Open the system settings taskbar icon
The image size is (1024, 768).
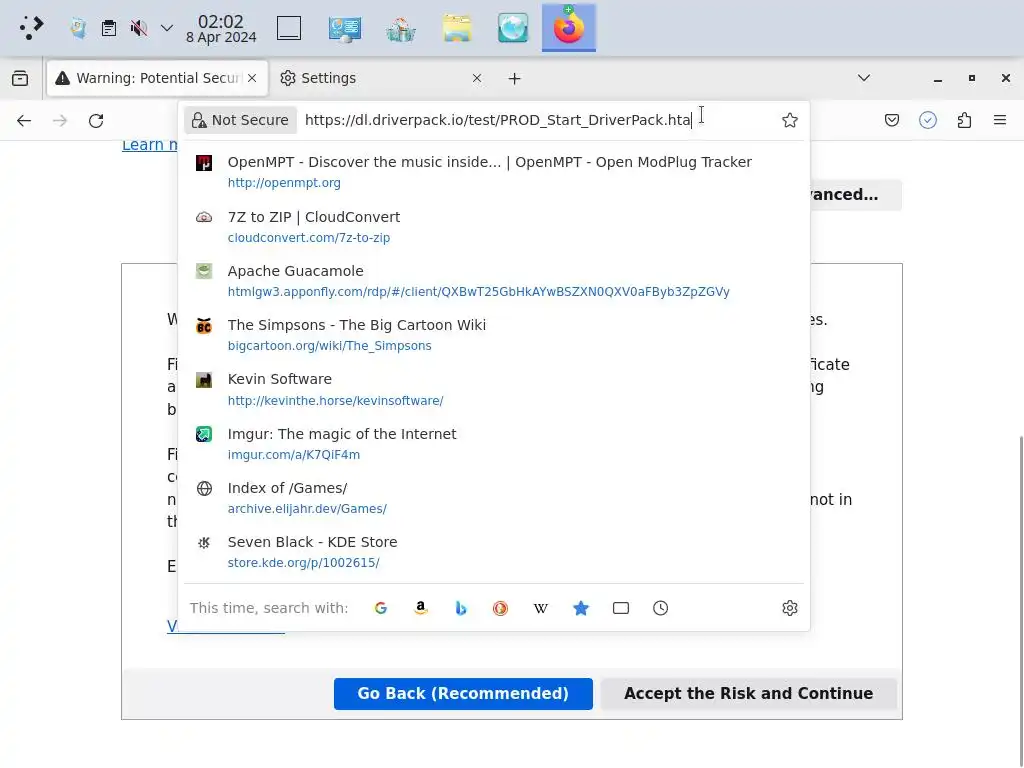tap(345, 28)
